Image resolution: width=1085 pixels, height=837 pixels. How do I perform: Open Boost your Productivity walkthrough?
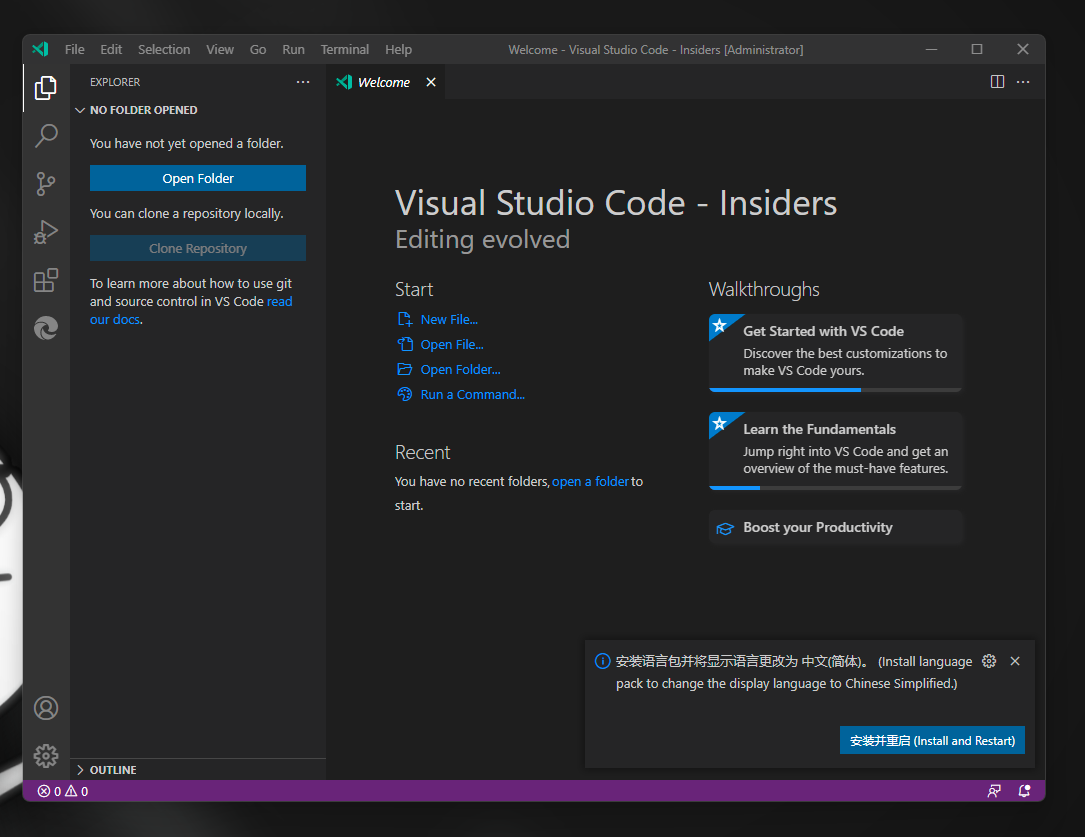click(x=835, y=528)
